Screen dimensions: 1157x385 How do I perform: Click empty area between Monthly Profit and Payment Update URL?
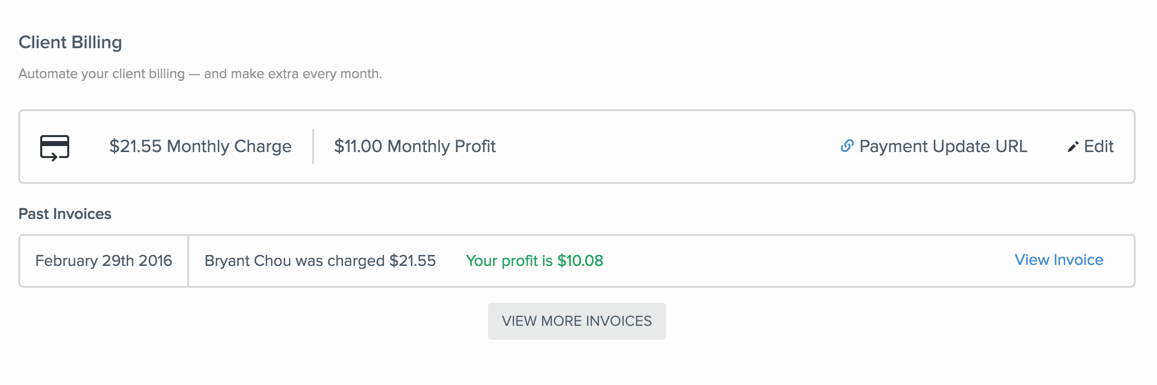point(668,146)
